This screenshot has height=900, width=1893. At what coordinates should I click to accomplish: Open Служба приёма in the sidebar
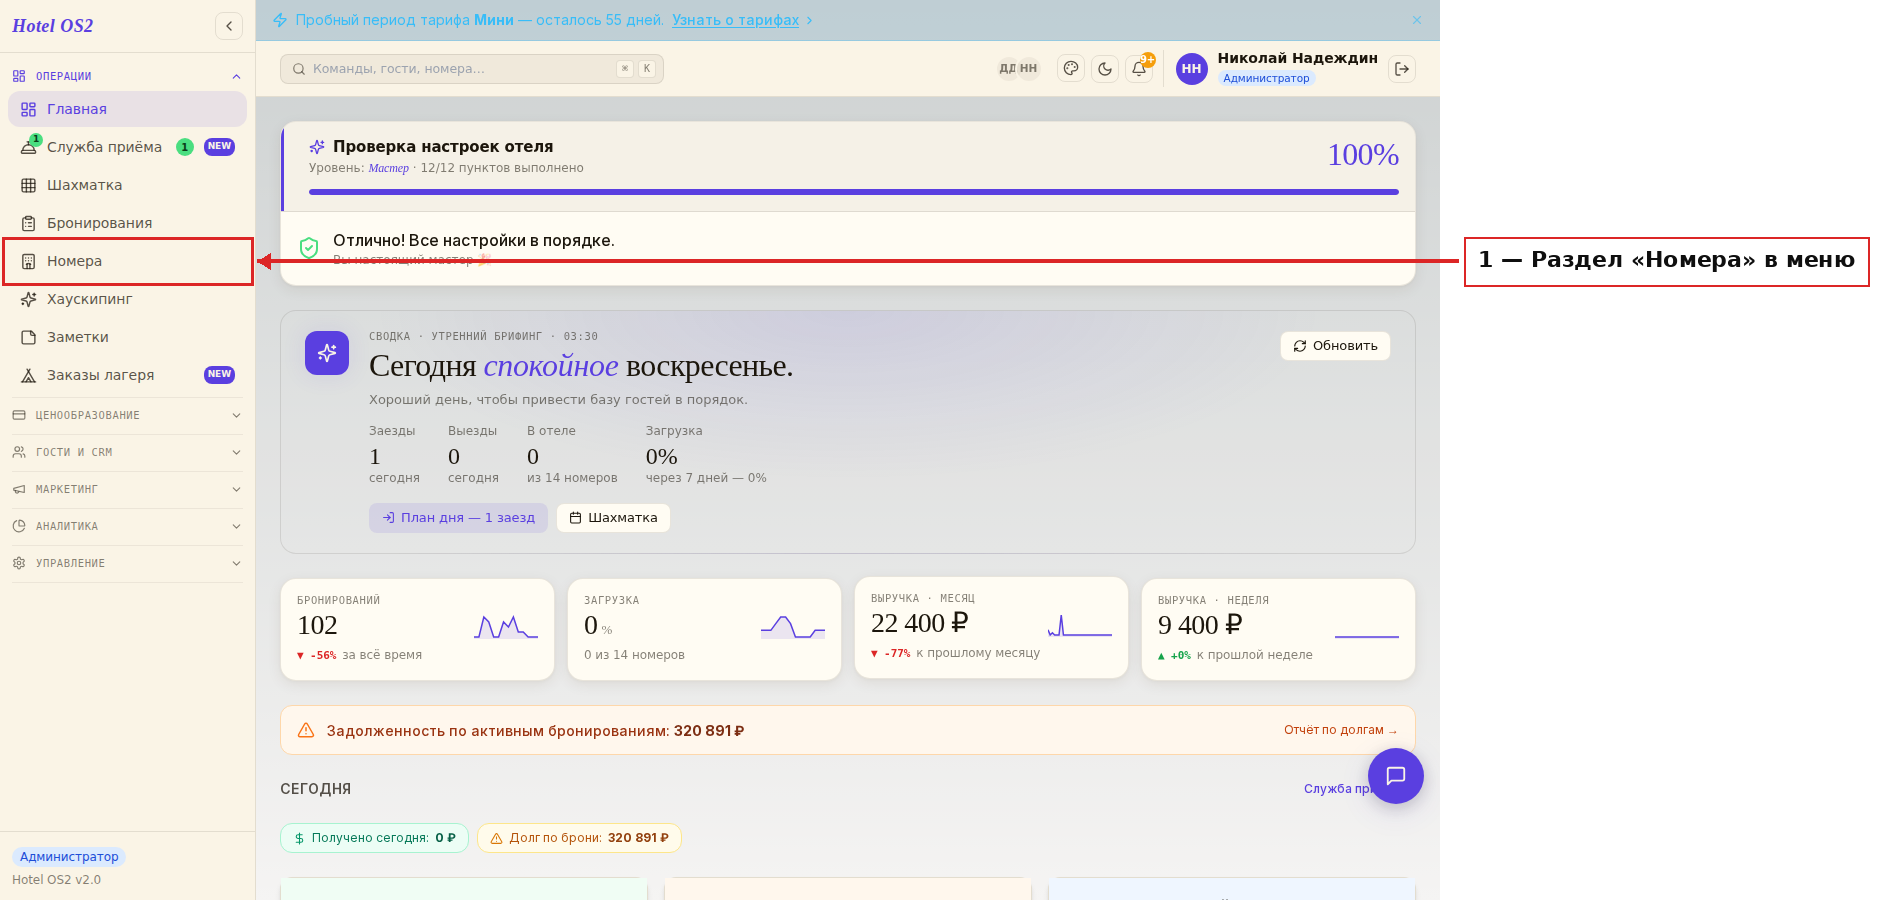point(127,147)
